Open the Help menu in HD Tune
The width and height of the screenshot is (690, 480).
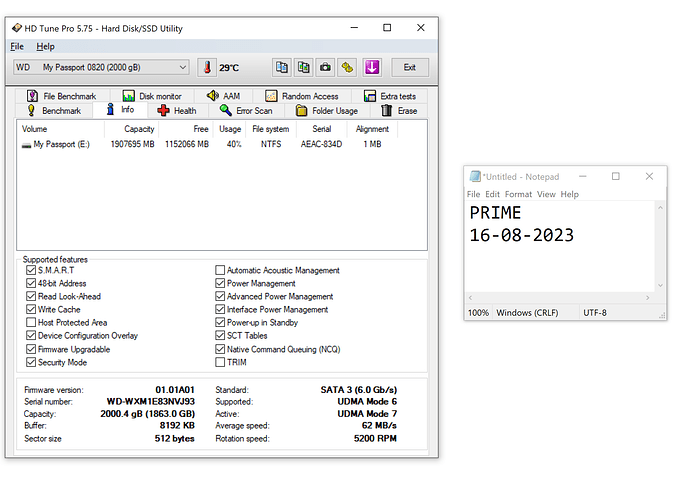click(45, 46)
